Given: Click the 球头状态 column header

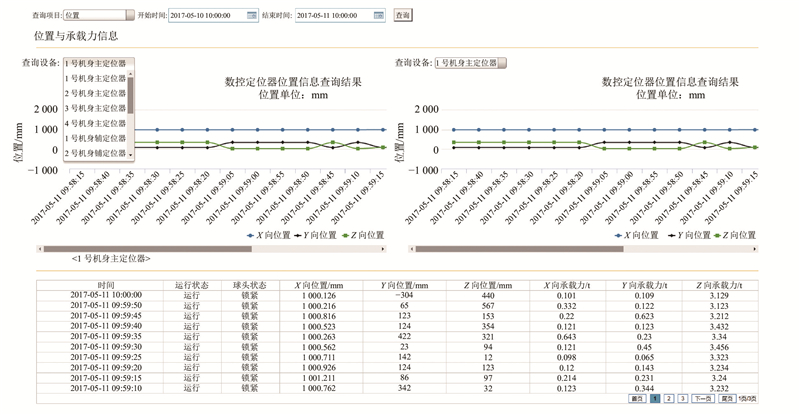Looking at the screenshot, I should tap(250, 285).
